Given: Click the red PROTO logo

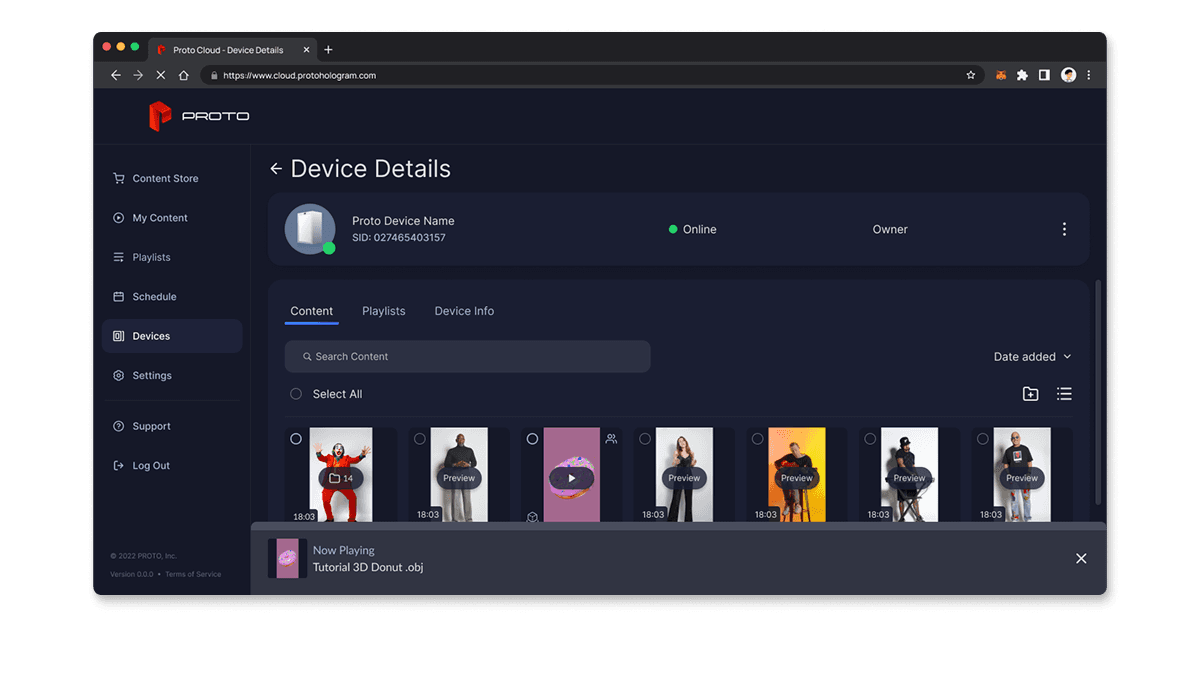Looking at the screenshot, I should [199, 116].
